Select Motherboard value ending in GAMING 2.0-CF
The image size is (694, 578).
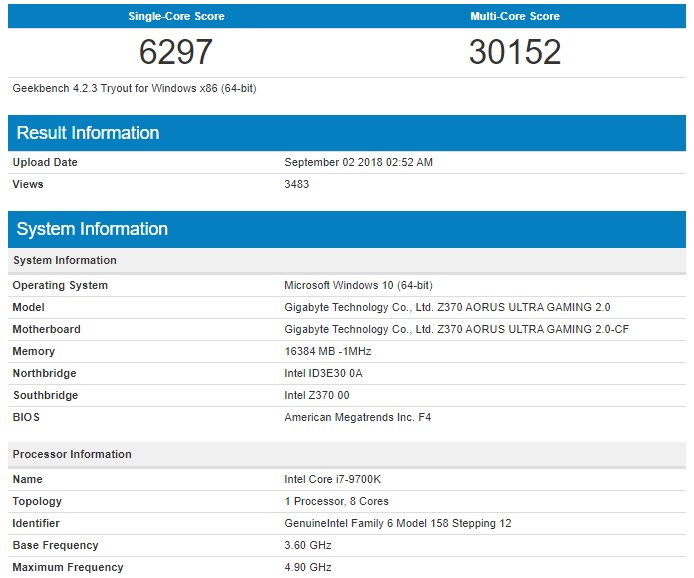[456, 329]
